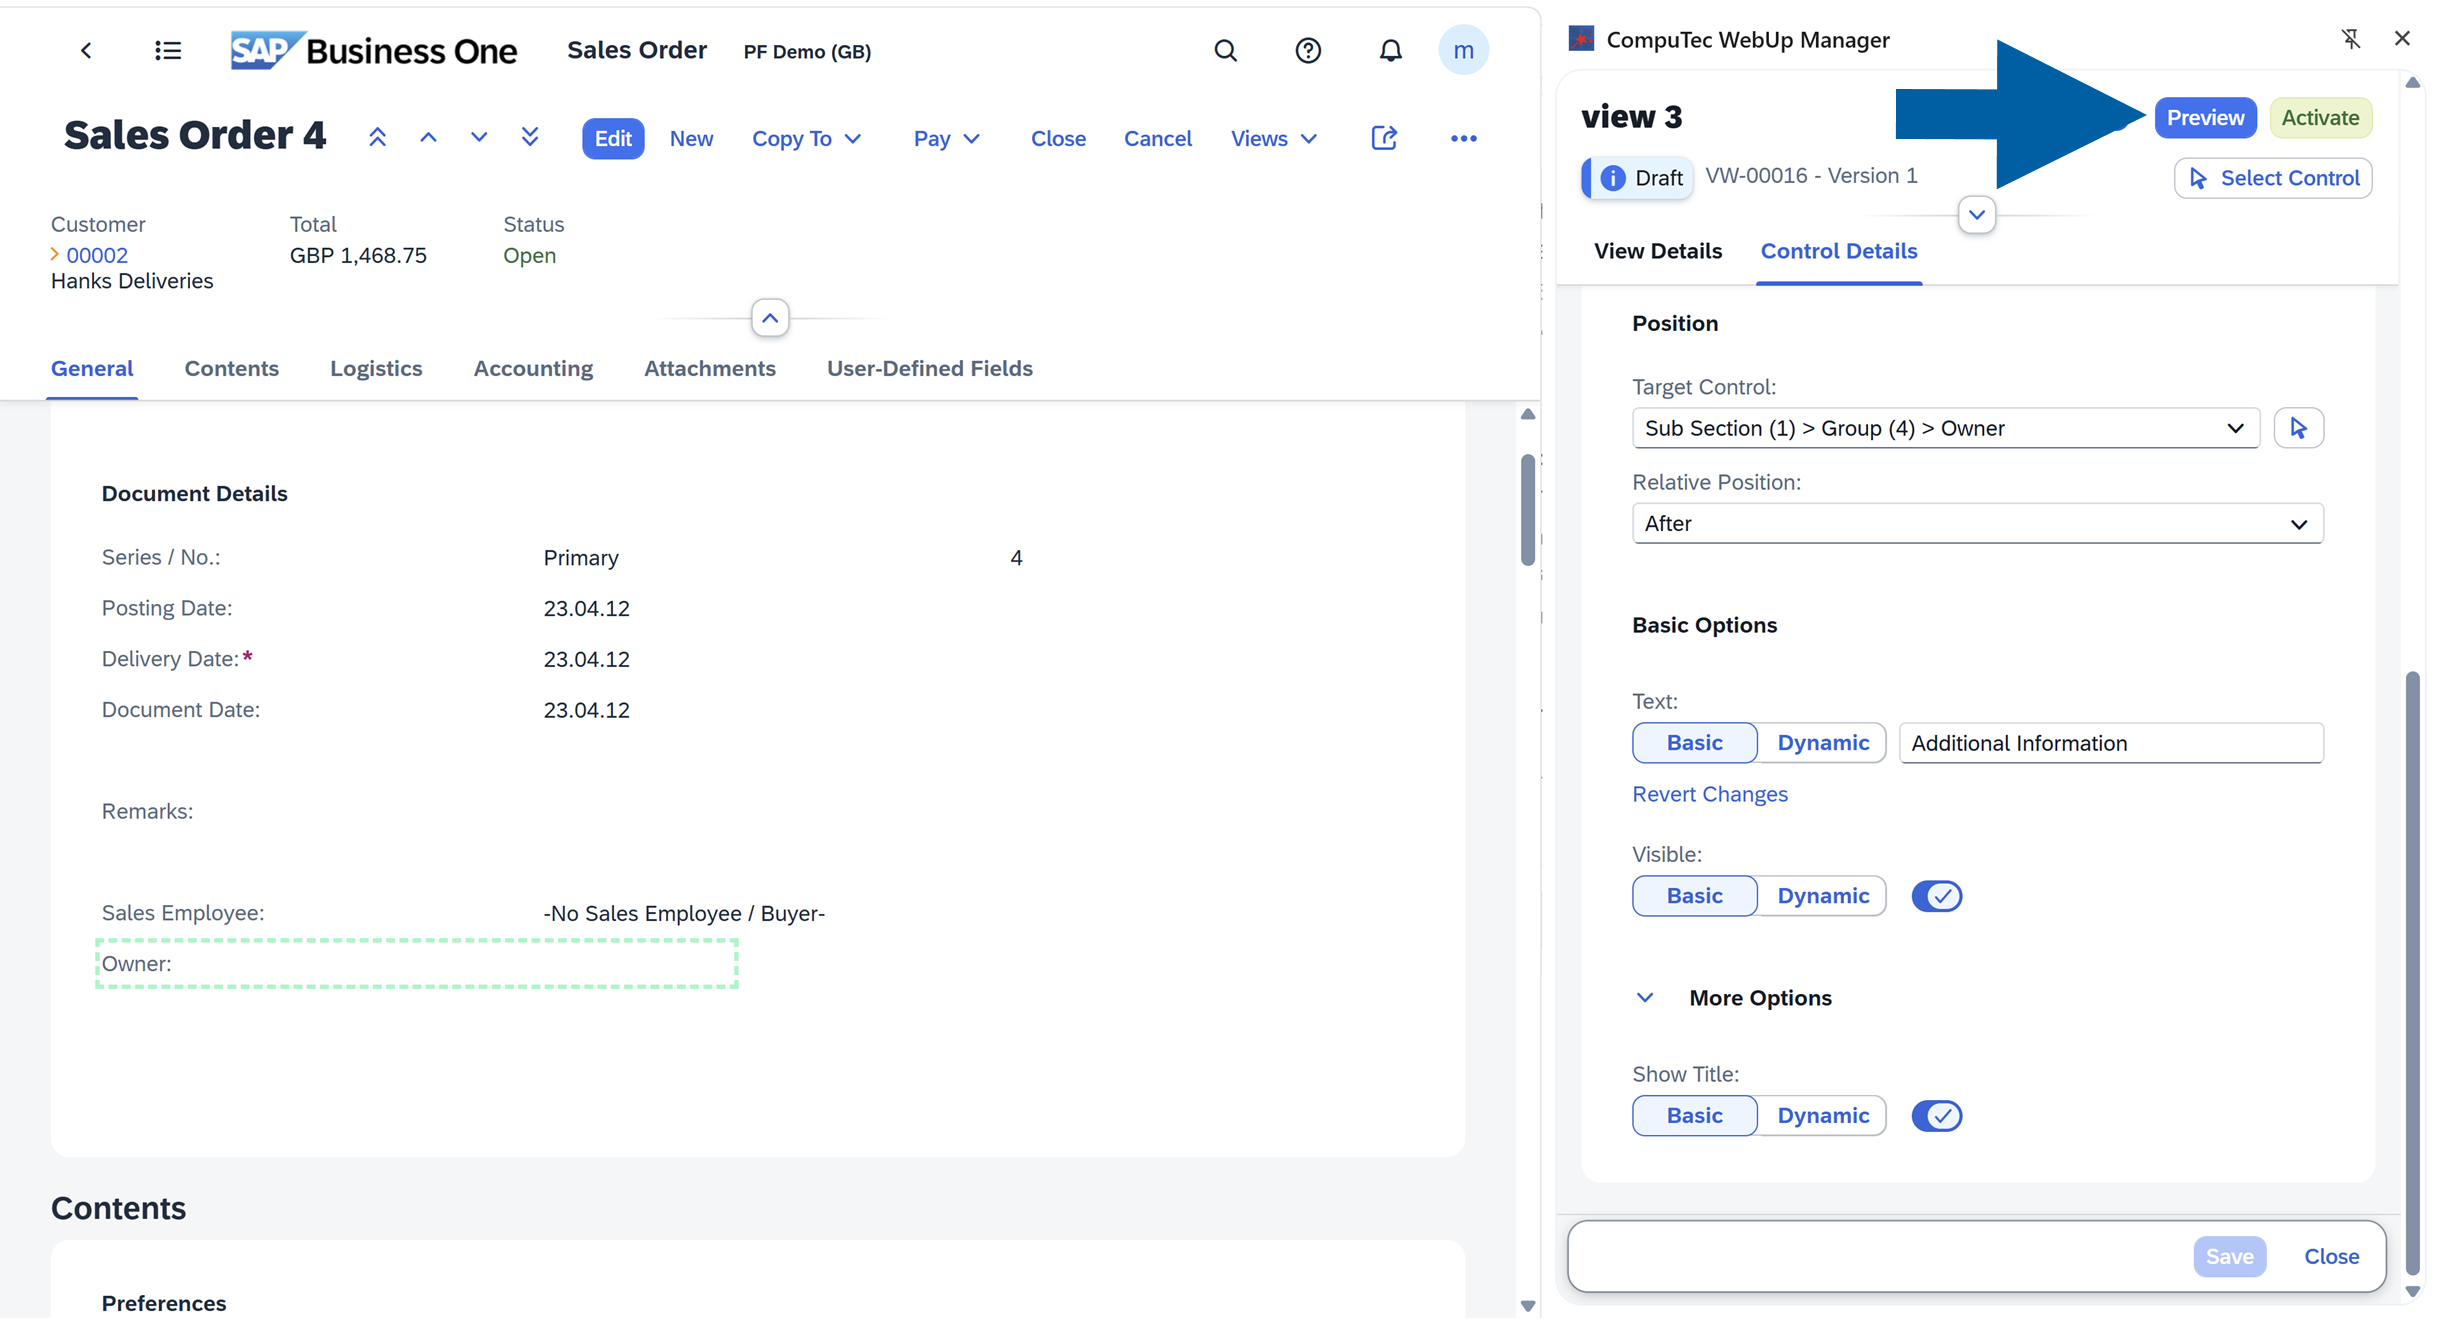Expand the view 3 header details
The width and height of the screenshot is (2439, 1332).
(x=1976, y=215)
